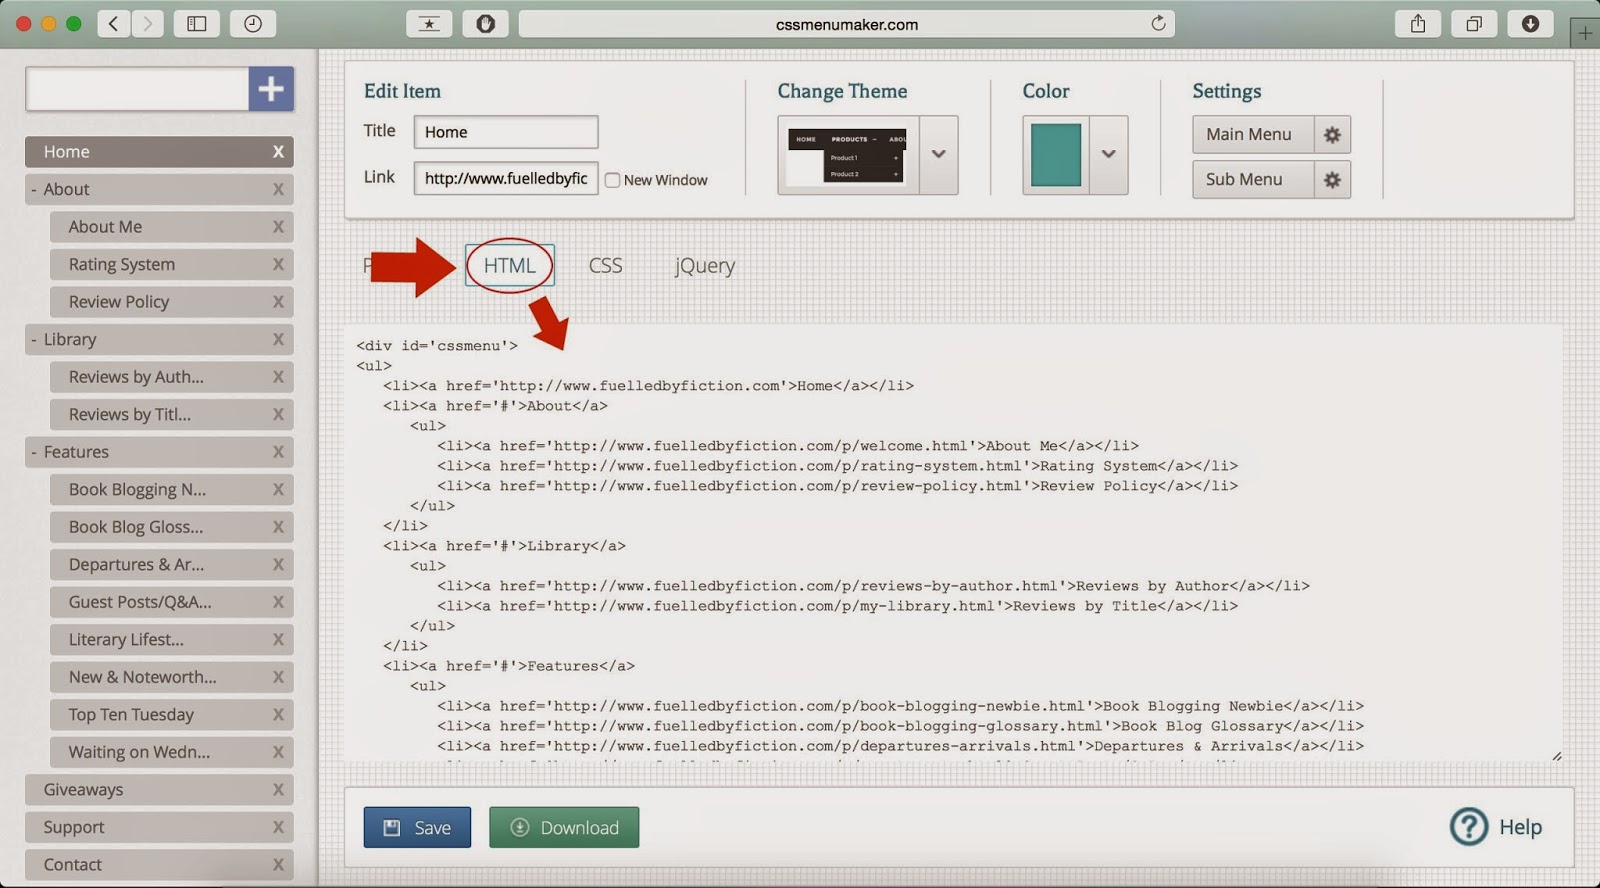This screenshot has height=888, width=1600.
Task: Click the blue Save button
Action: click(417, 828)
